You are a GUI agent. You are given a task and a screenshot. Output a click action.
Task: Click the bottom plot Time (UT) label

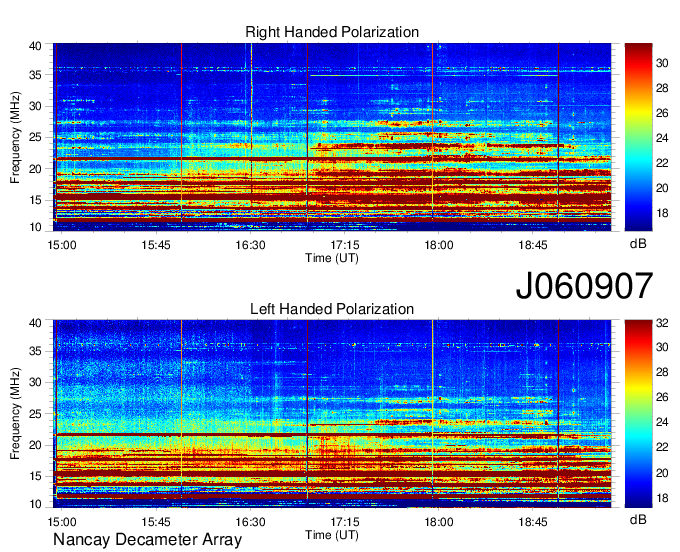[x=332, y=535]
